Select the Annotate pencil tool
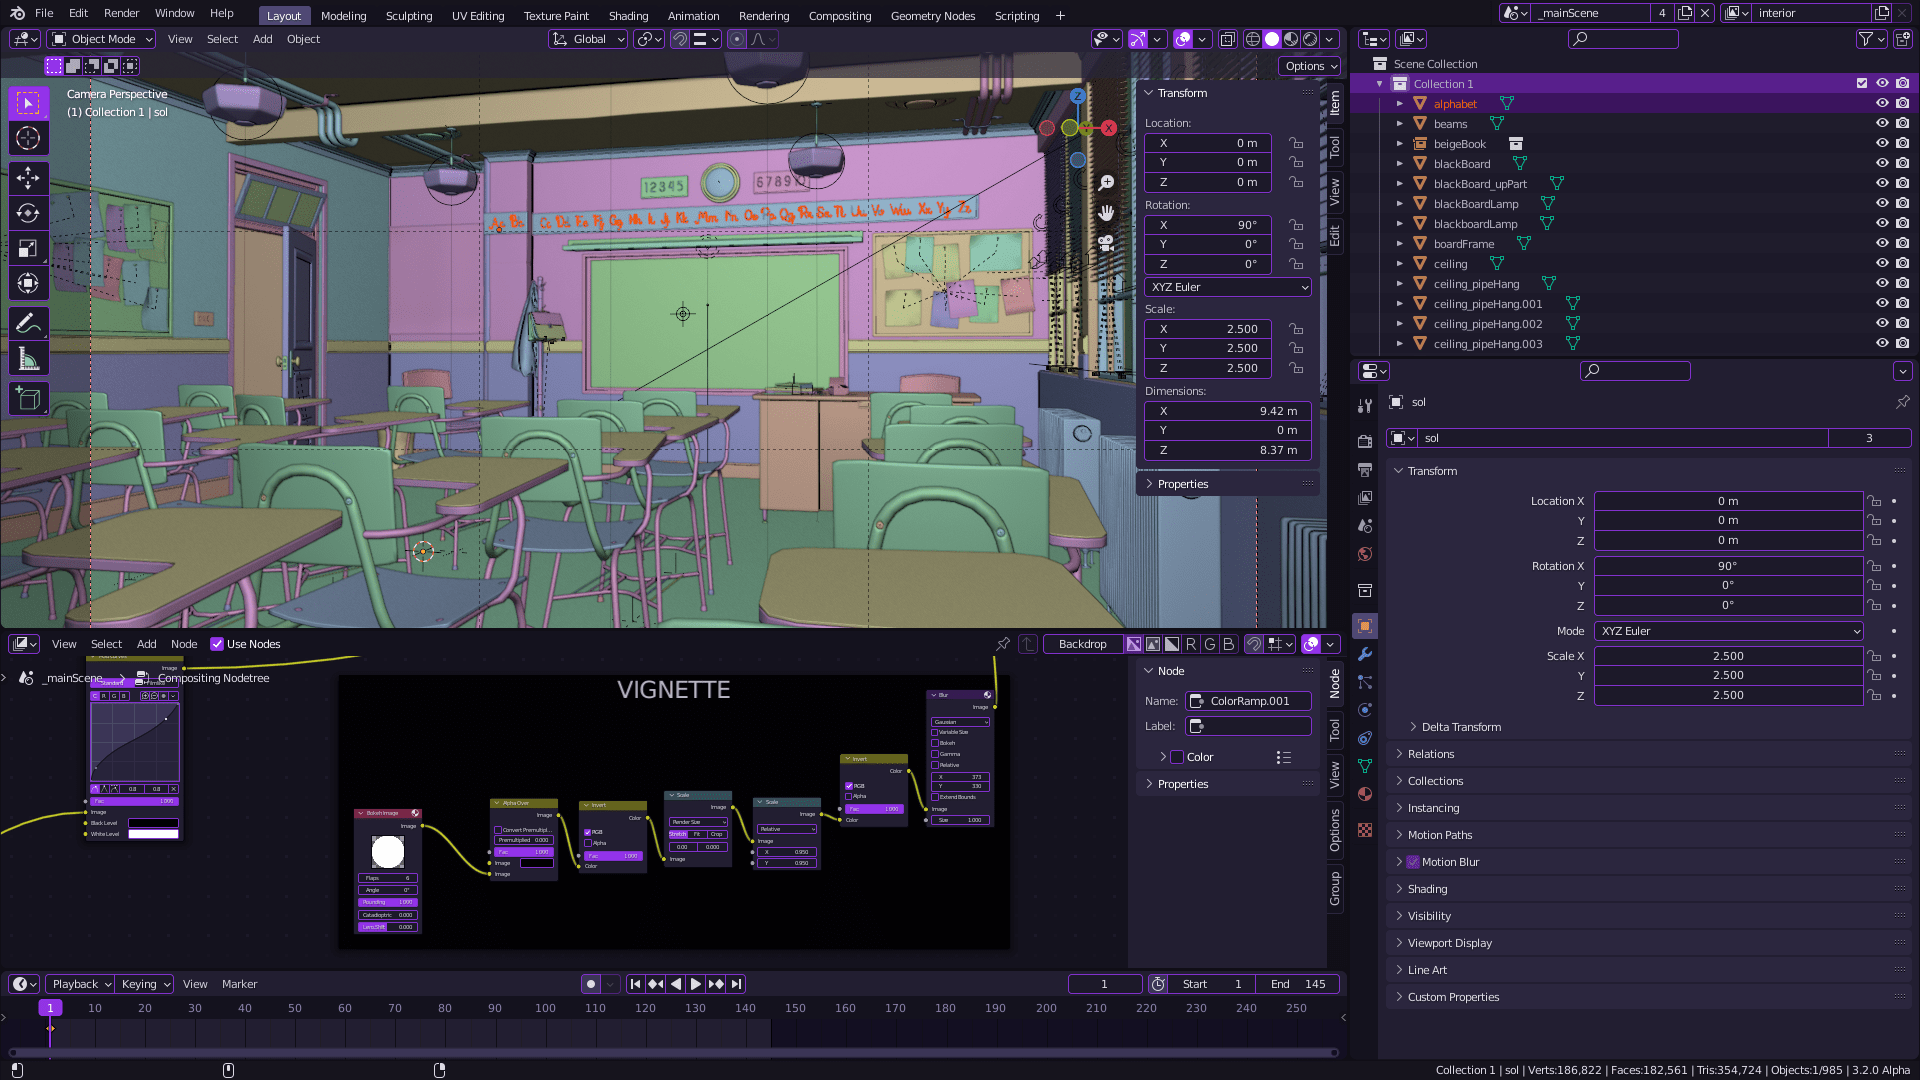Screen dimensions: 1920x1080 point(28,323)
